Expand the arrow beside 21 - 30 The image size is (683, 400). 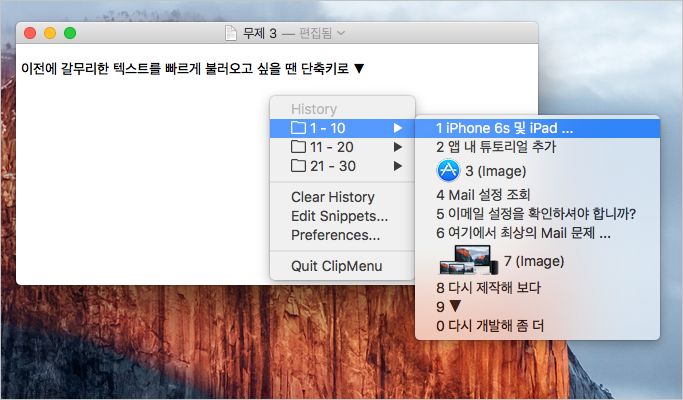click(398, 166)
